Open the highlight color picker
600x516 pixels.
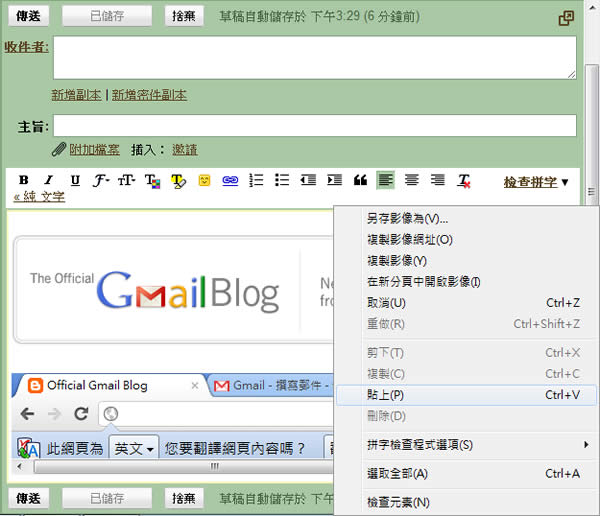click(x=178, y=181)
